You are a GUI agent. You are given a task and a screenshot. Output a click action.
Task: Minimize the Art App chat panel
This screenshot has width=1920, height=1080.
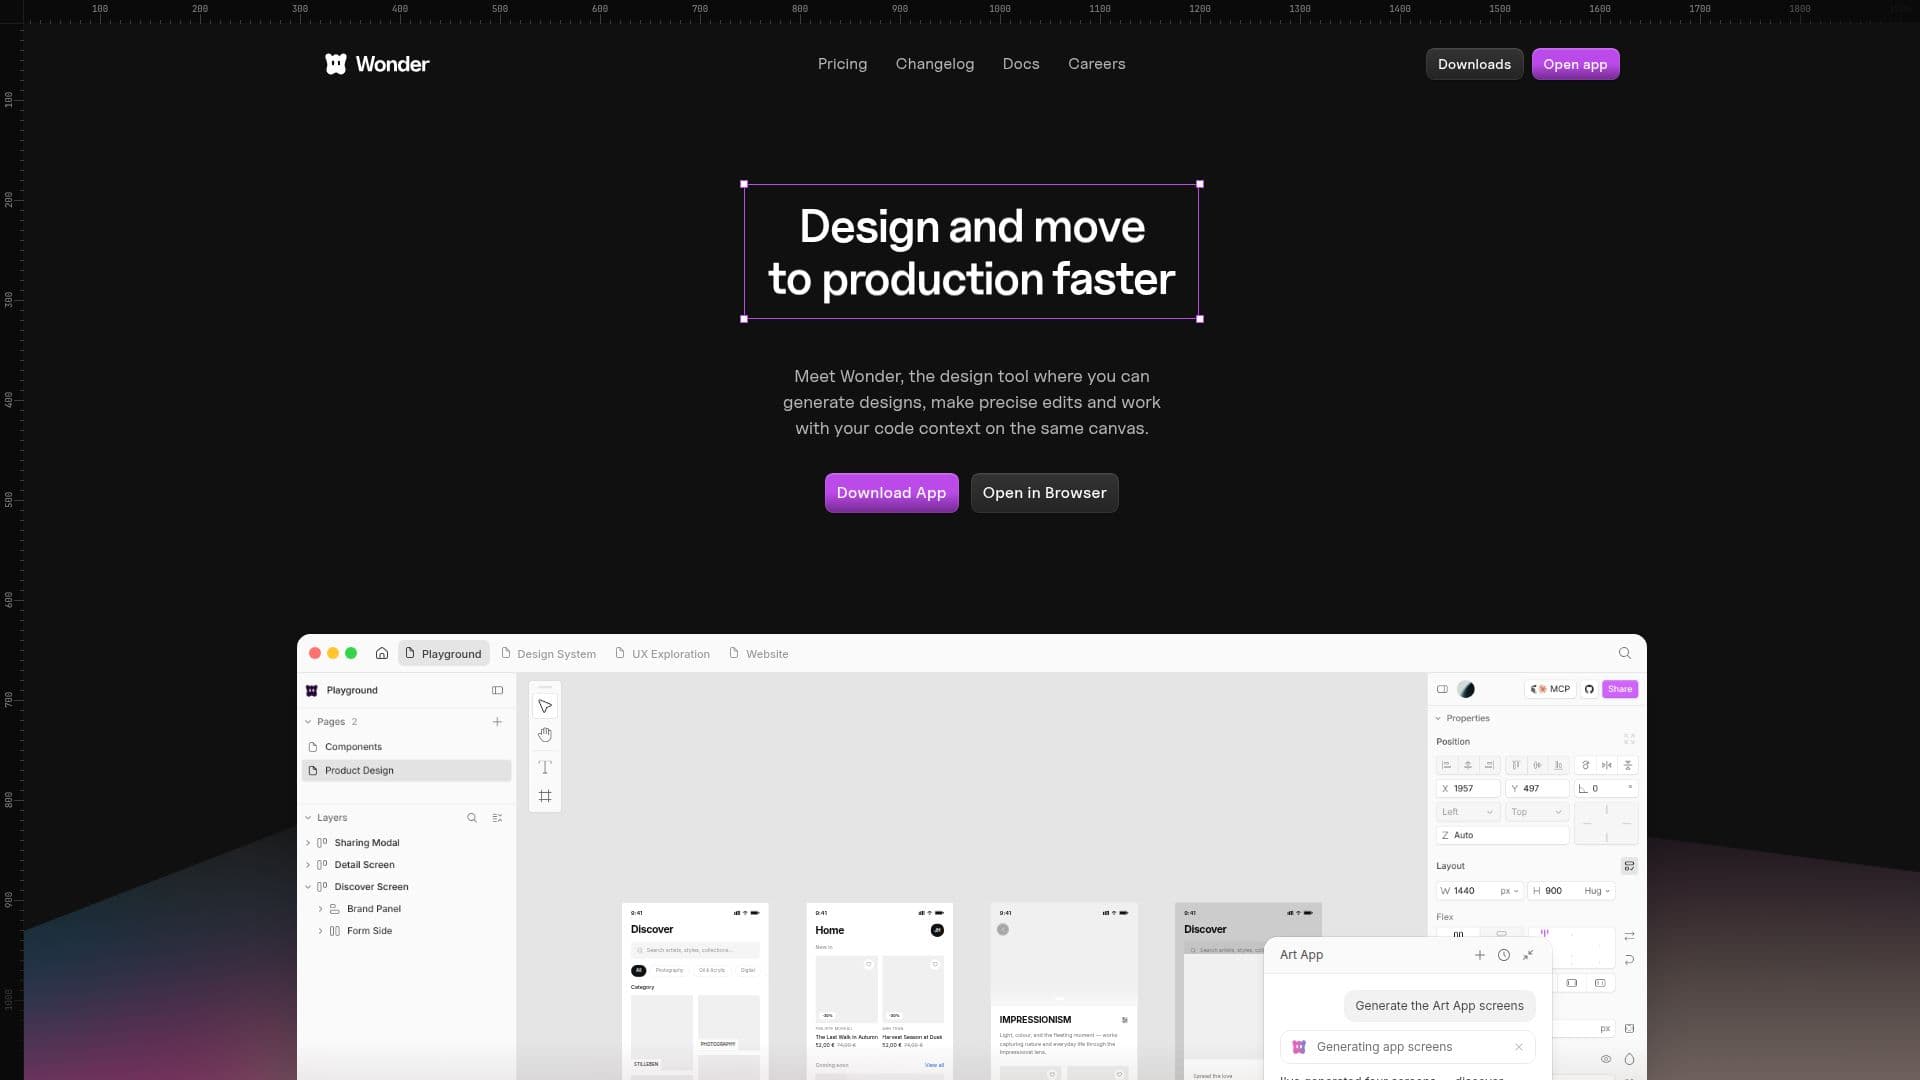[1528, 955]
